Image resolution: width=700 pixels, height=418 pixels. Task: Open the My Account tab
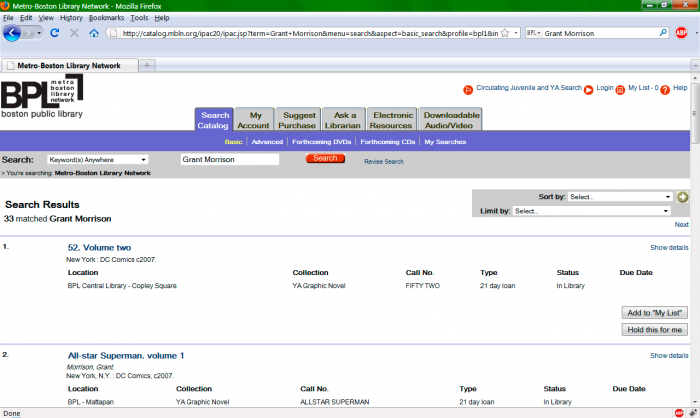click(254, 120)
